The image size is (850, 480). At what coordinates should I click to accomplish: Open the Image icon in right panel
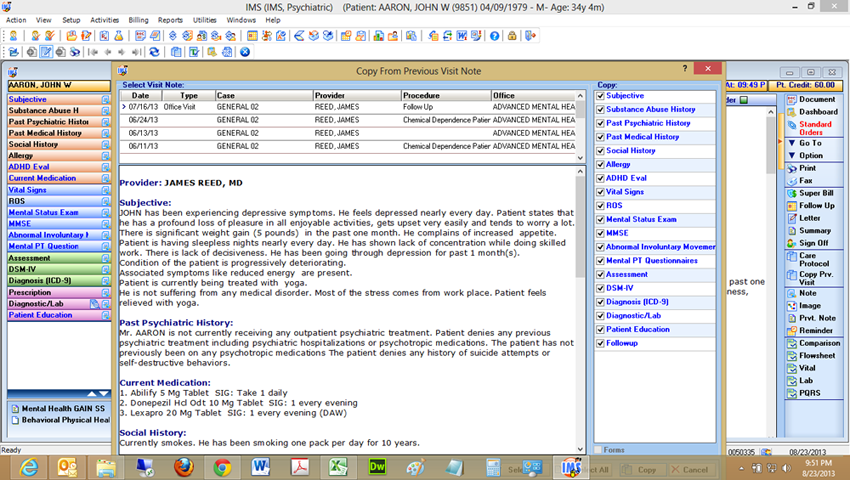792,305
